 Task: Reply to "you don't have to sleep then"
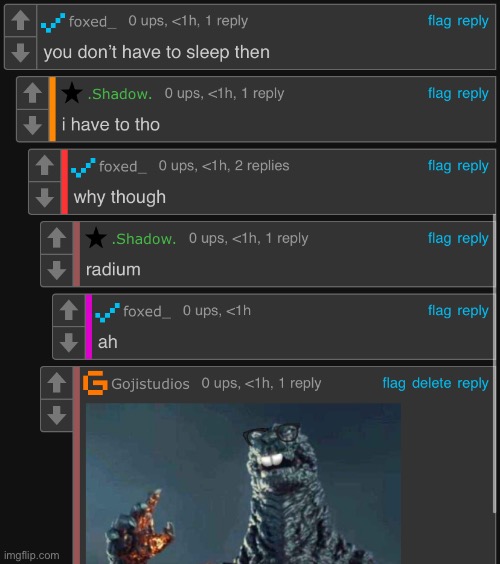pos(473,21)
